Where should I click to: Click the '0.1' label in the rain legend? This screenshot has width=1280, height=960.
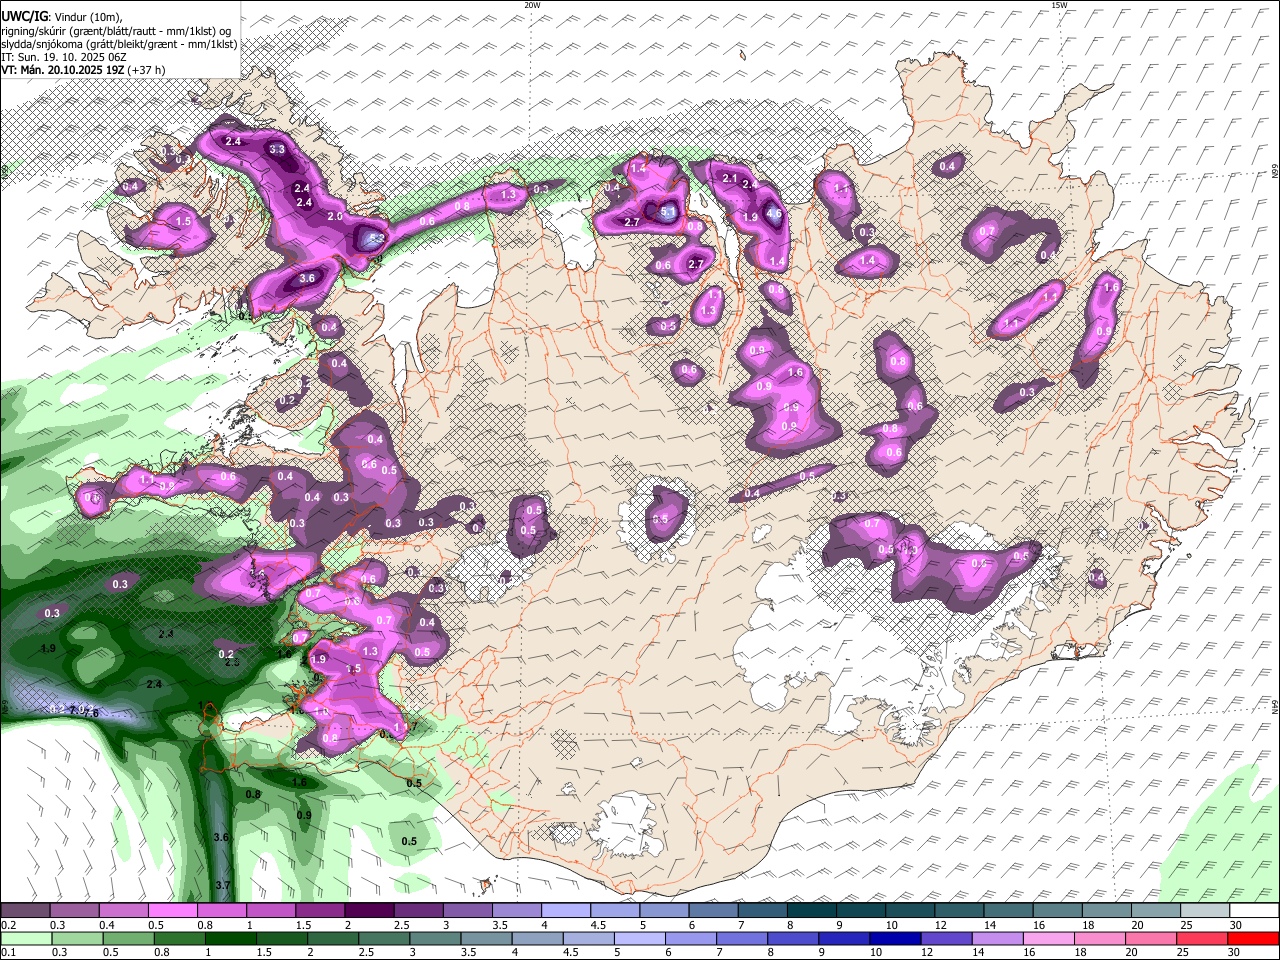pyautogui.click(x=8, y=953)
